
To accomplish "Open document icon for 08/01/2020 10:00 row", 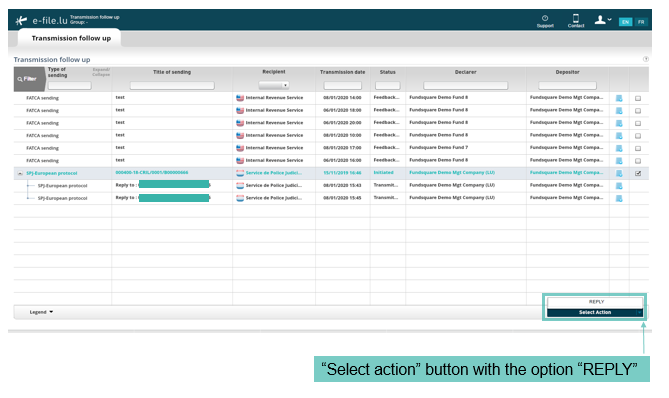I will [619, 136].
